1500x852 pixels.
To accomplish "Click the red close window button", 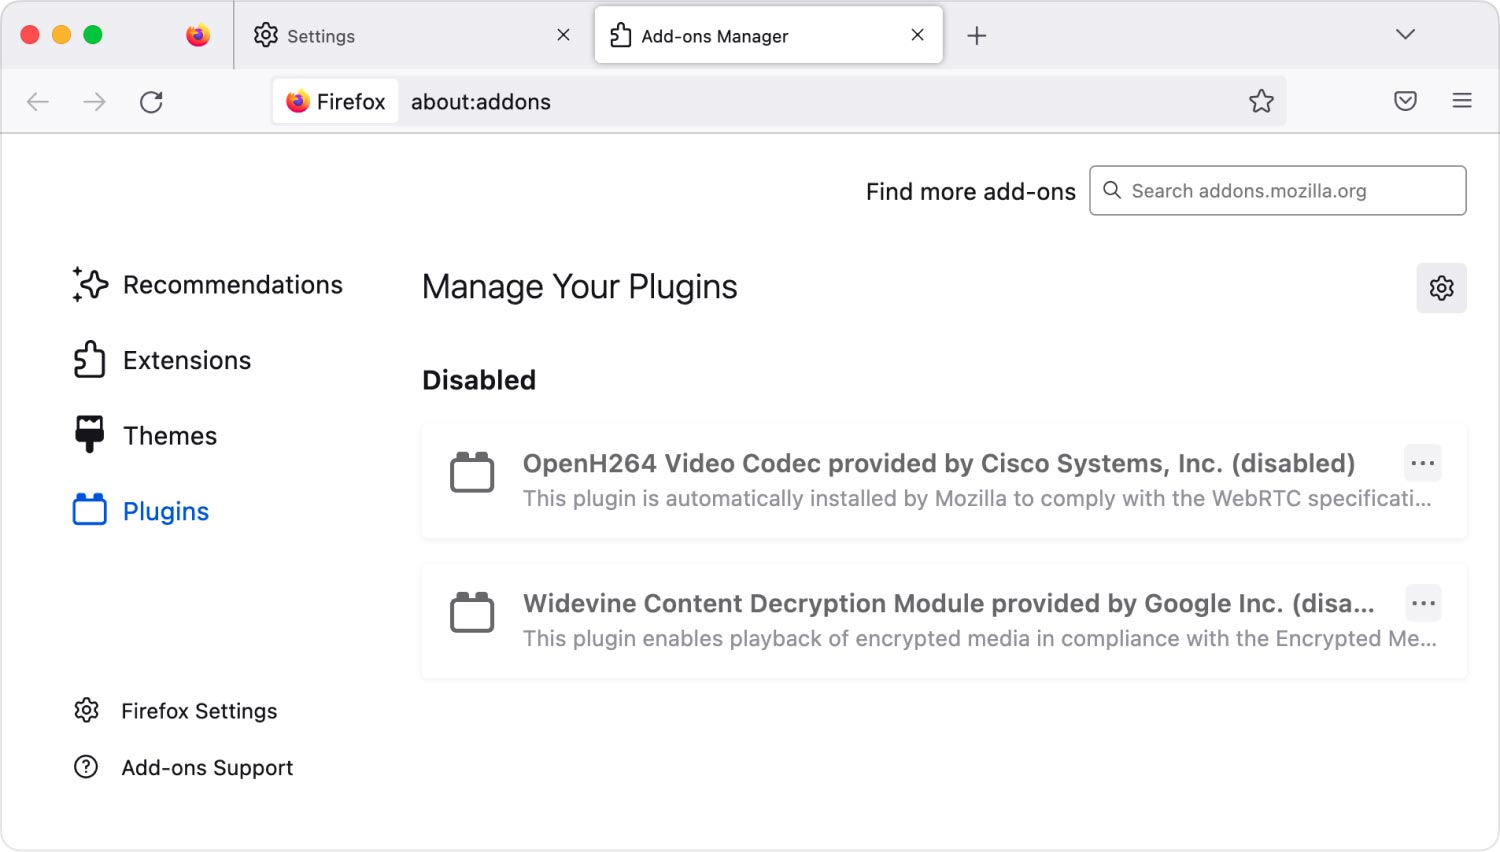I will click(x=30, y=35).
